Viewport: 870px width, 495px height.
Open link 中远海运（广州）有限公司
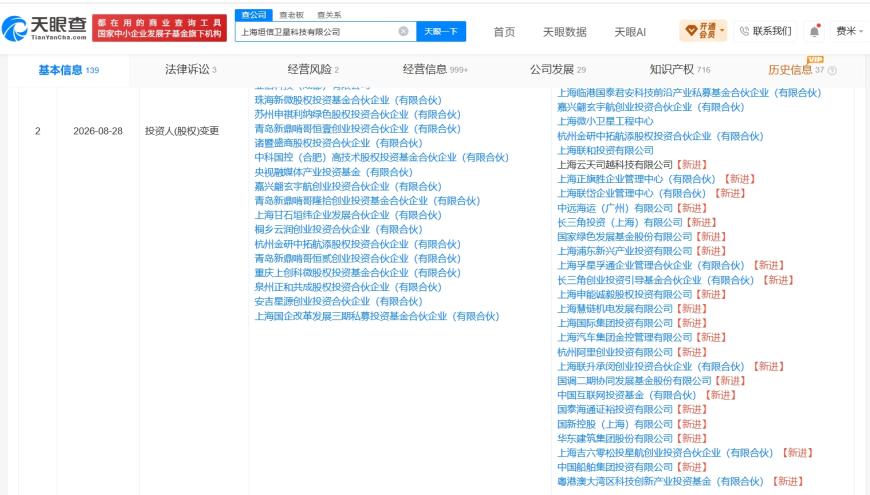(615, 208)
